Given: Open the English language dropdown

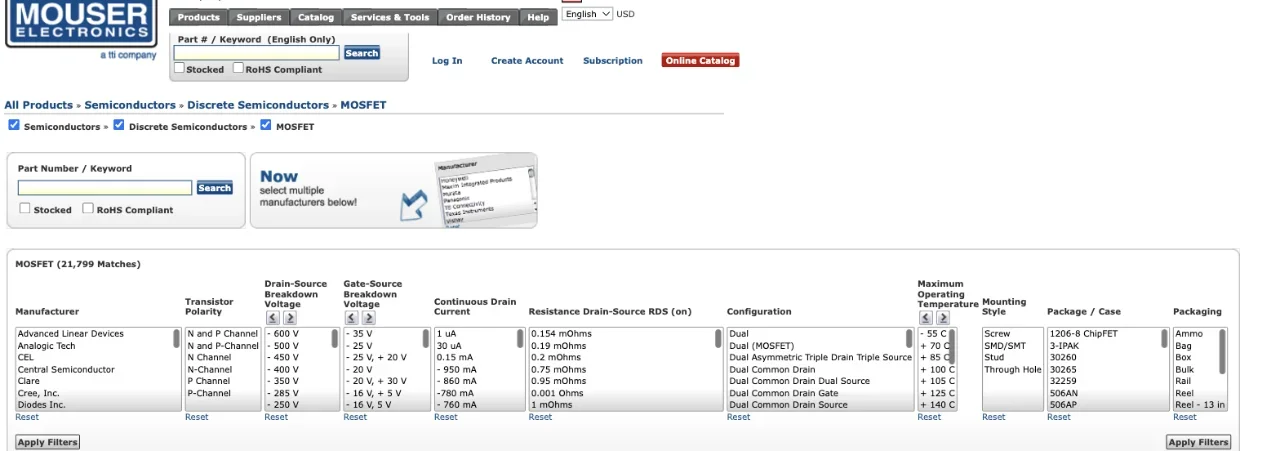Looking at the screenshot, I should (587, 14).
